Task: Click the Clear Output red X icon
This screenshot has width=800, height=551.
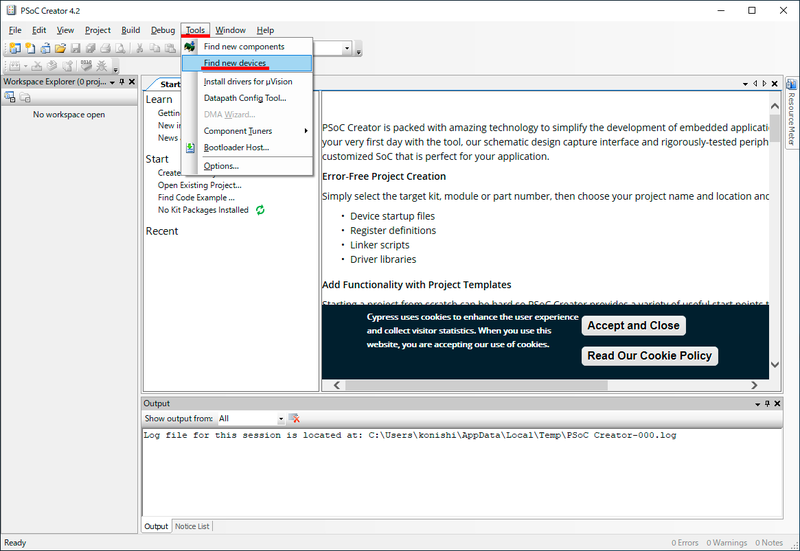Action: (294, 418)
